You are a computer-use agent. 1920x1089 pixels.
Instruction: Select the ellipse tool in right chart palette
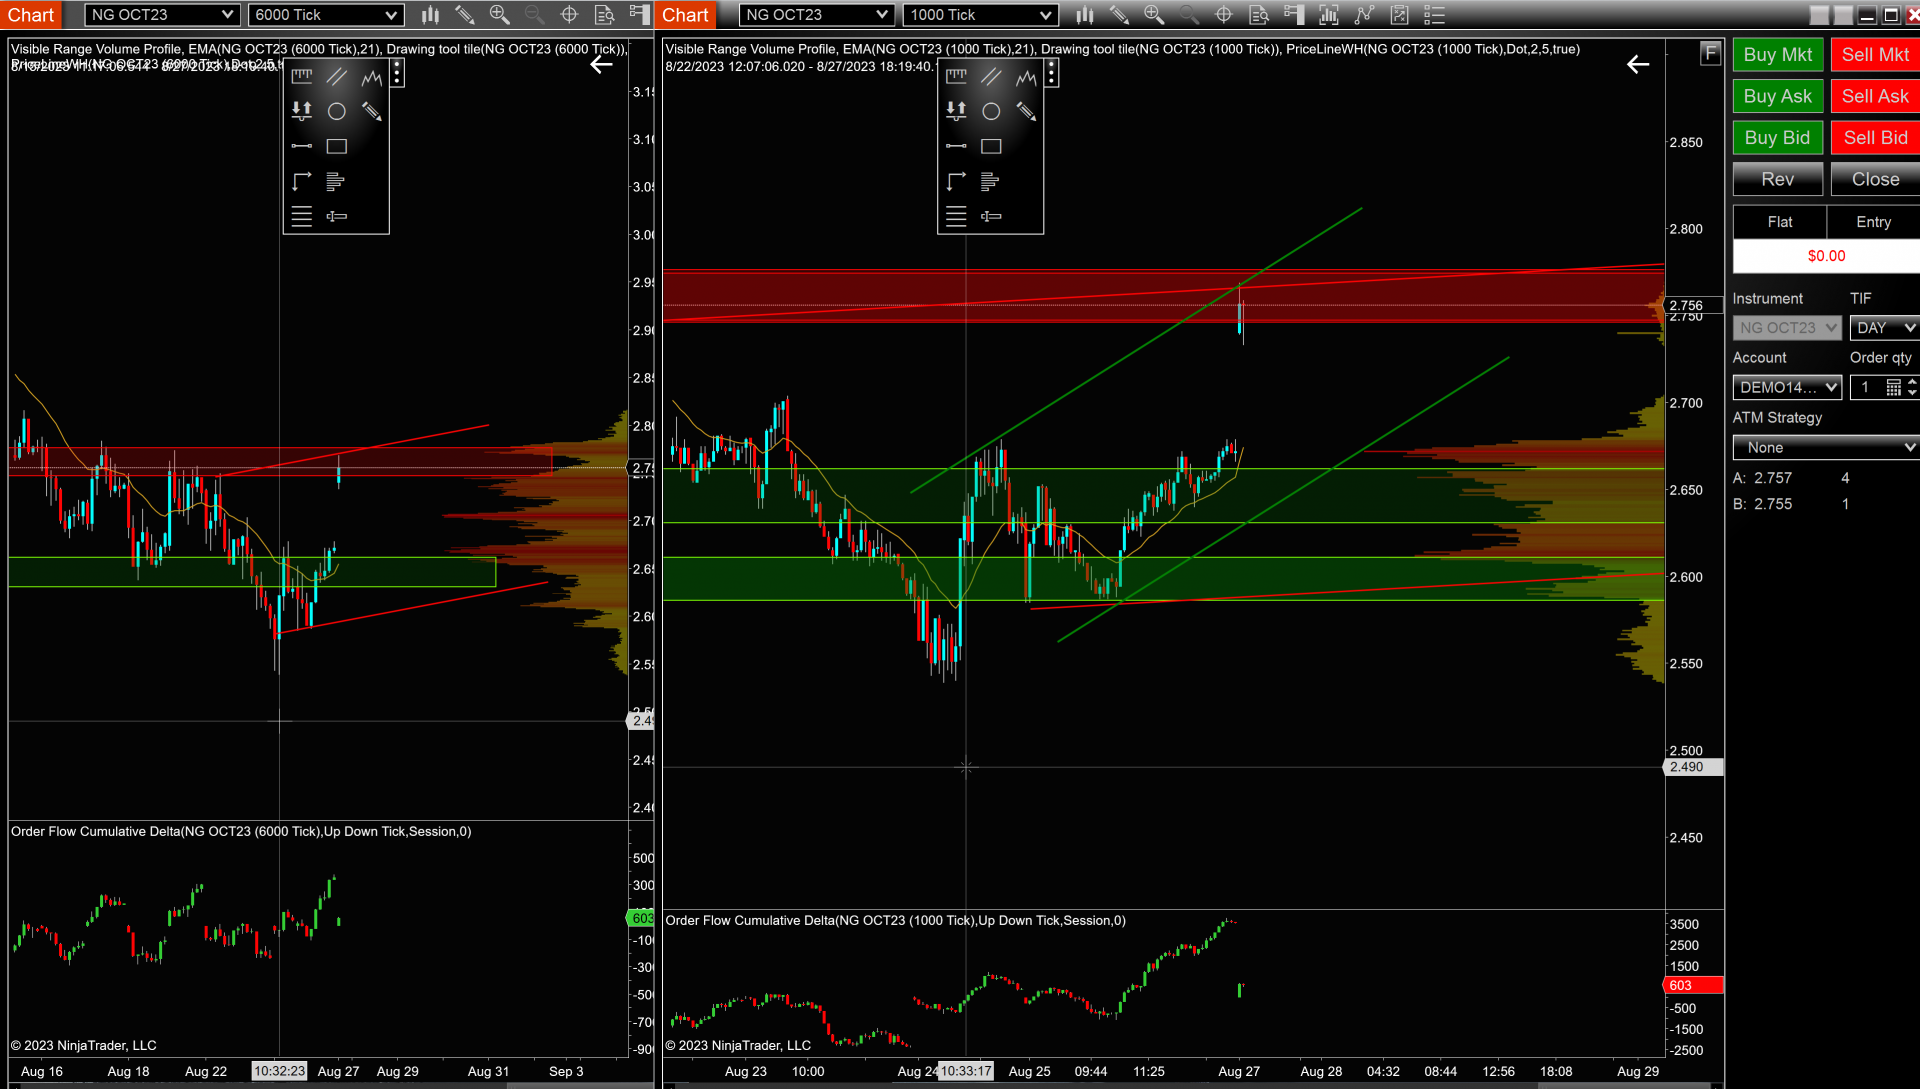tap(991, 111)
